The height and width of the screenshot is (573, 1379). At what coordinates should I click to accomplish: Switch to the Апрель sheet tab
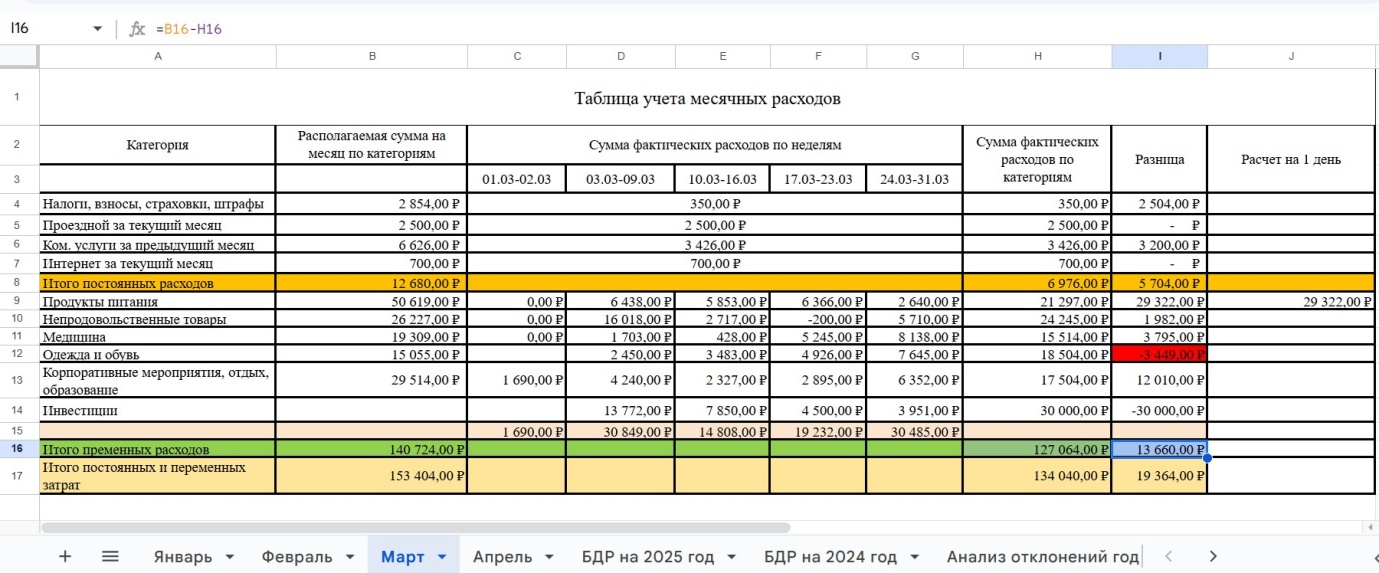click(x=502, y=556)
